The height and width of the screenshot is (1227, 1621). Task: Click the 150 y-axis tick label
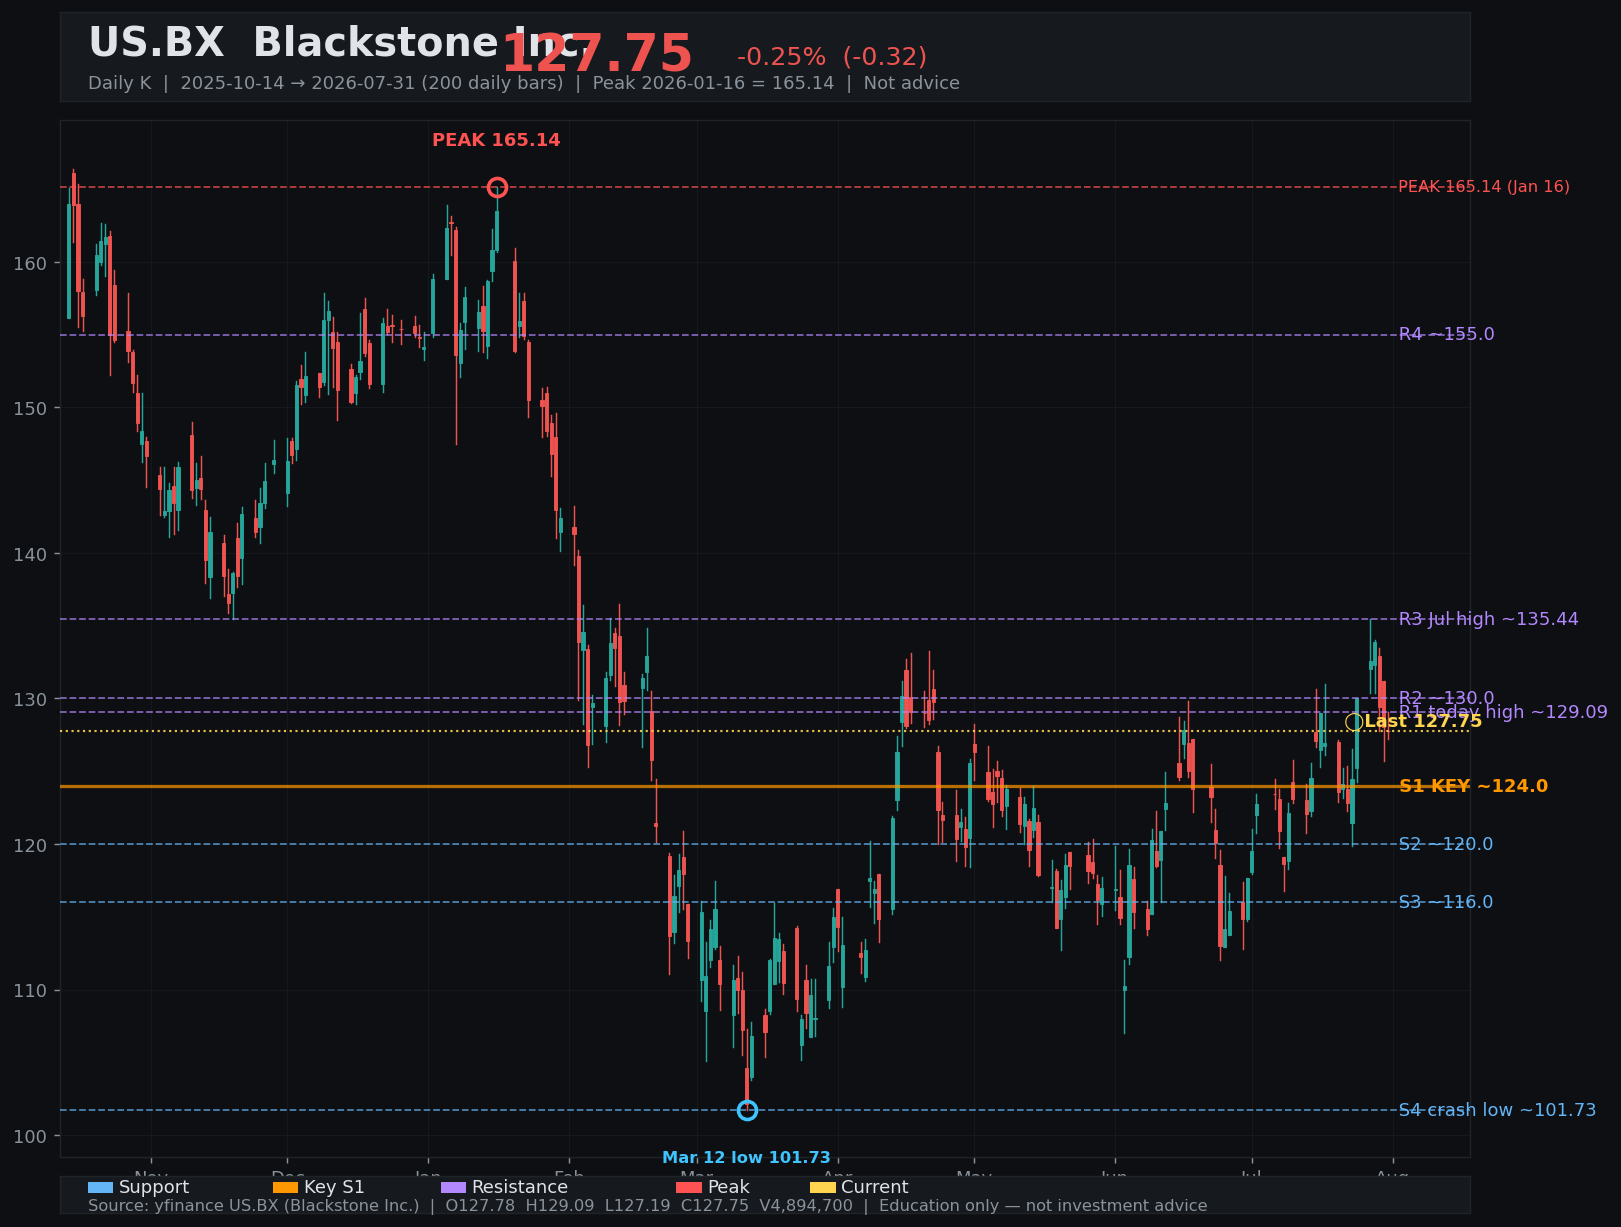30,408
